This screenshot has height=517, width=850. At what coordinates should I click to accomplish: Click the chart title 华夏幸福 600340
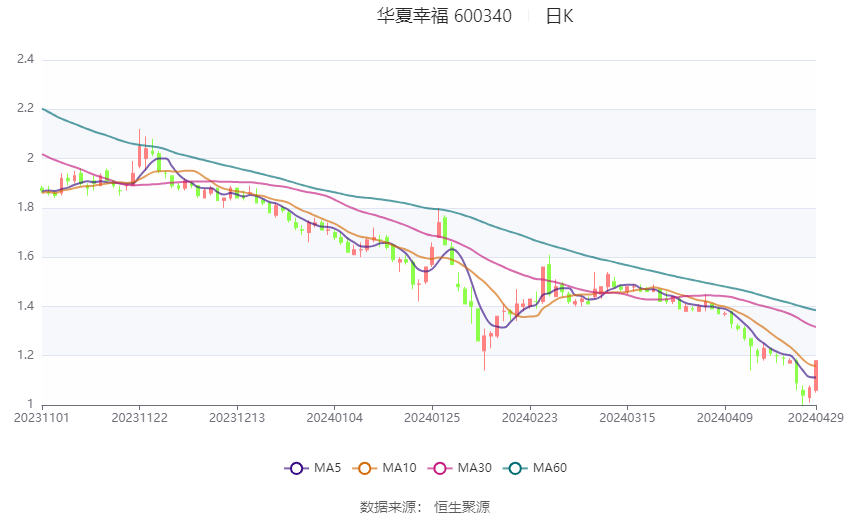pyautogui.click(x=444, y=16)
